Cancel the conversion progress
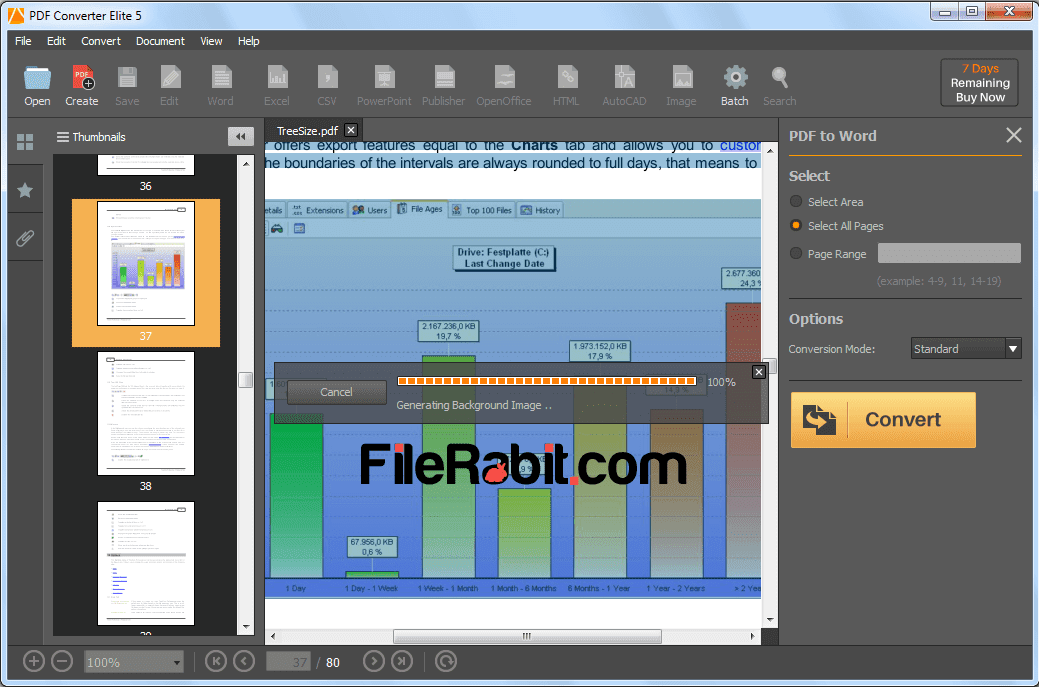 click(337, 392)
